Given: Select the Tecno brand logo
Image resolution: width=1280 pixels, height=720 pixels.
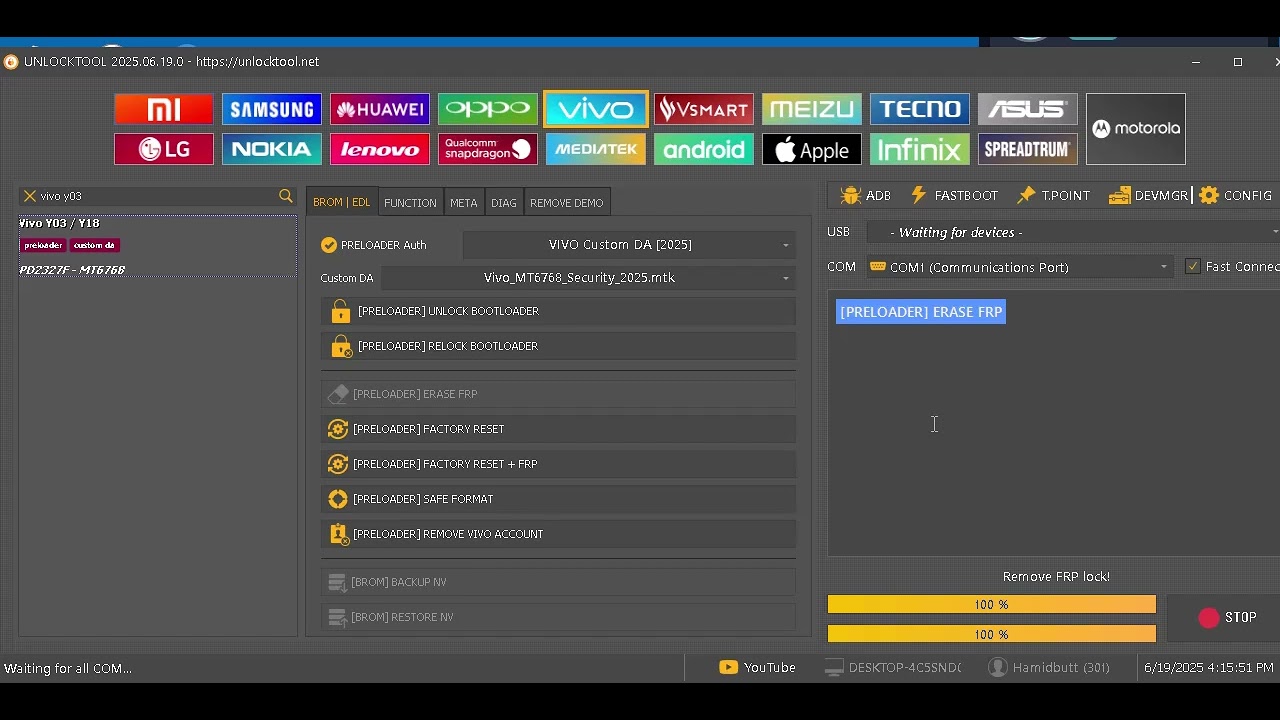Looking at the screenshot, I should [x=920, y=109].
